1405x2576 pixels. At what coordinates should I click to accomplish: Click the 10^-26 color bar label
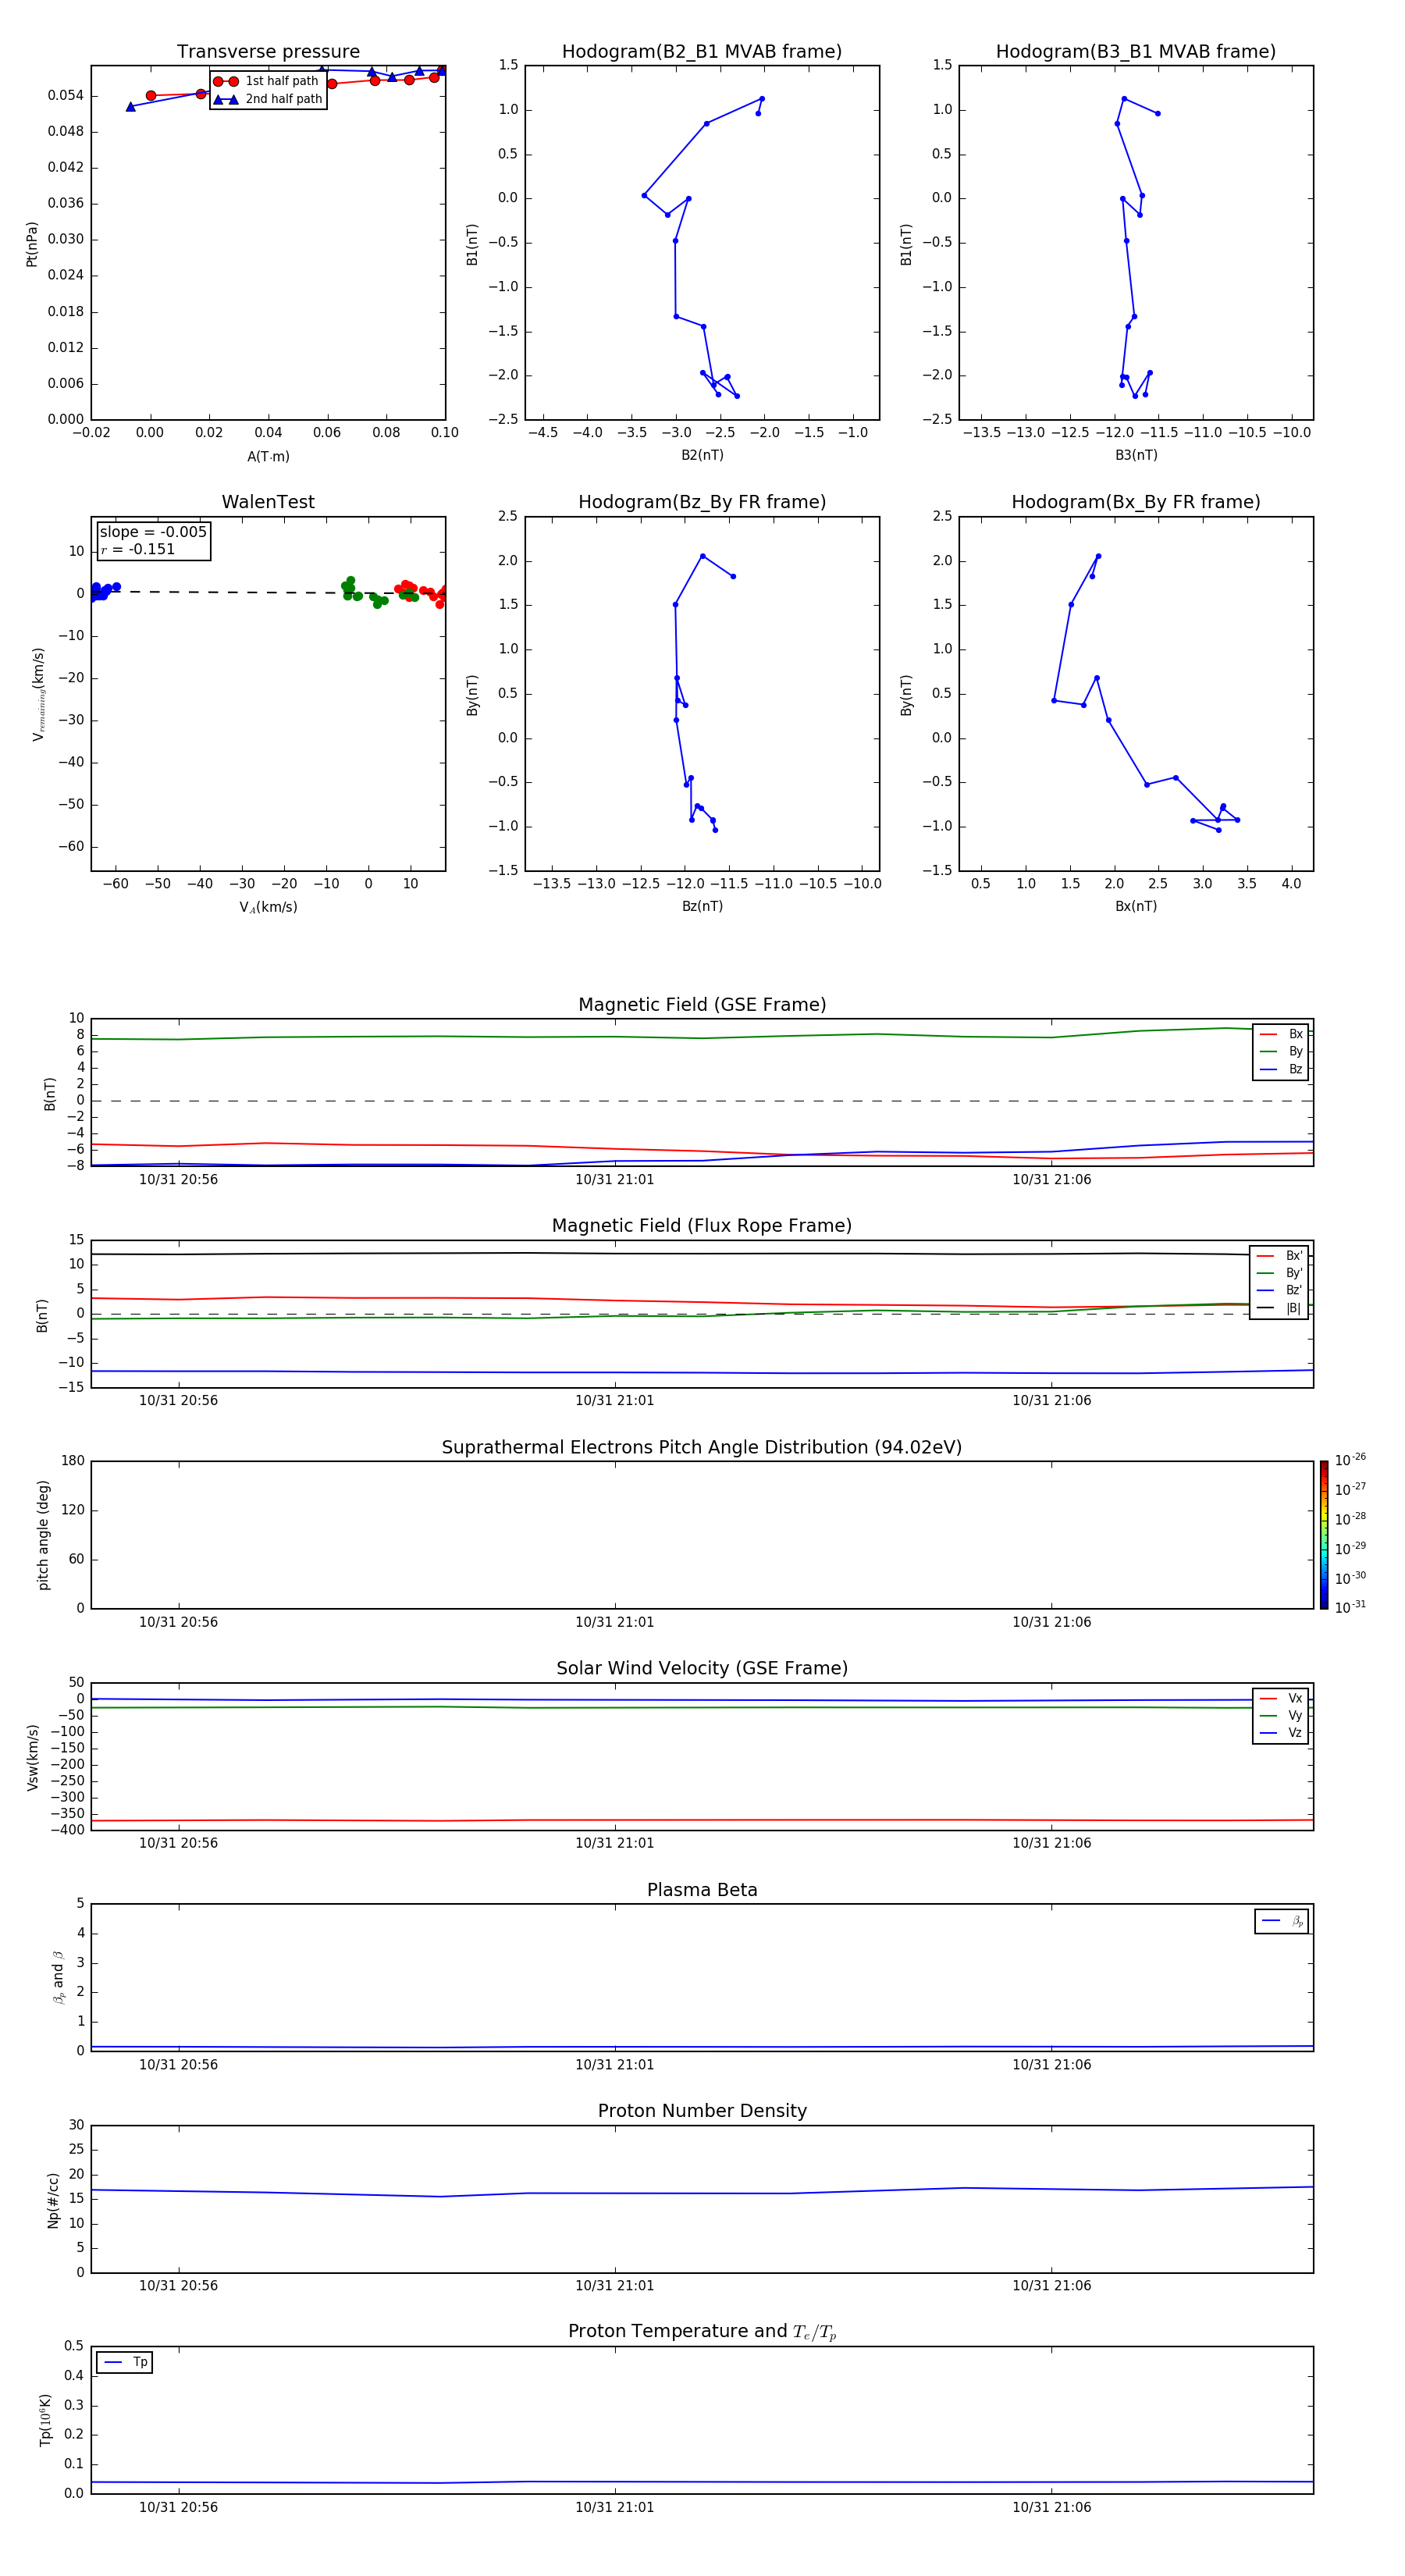(x=1350, y=1460)
